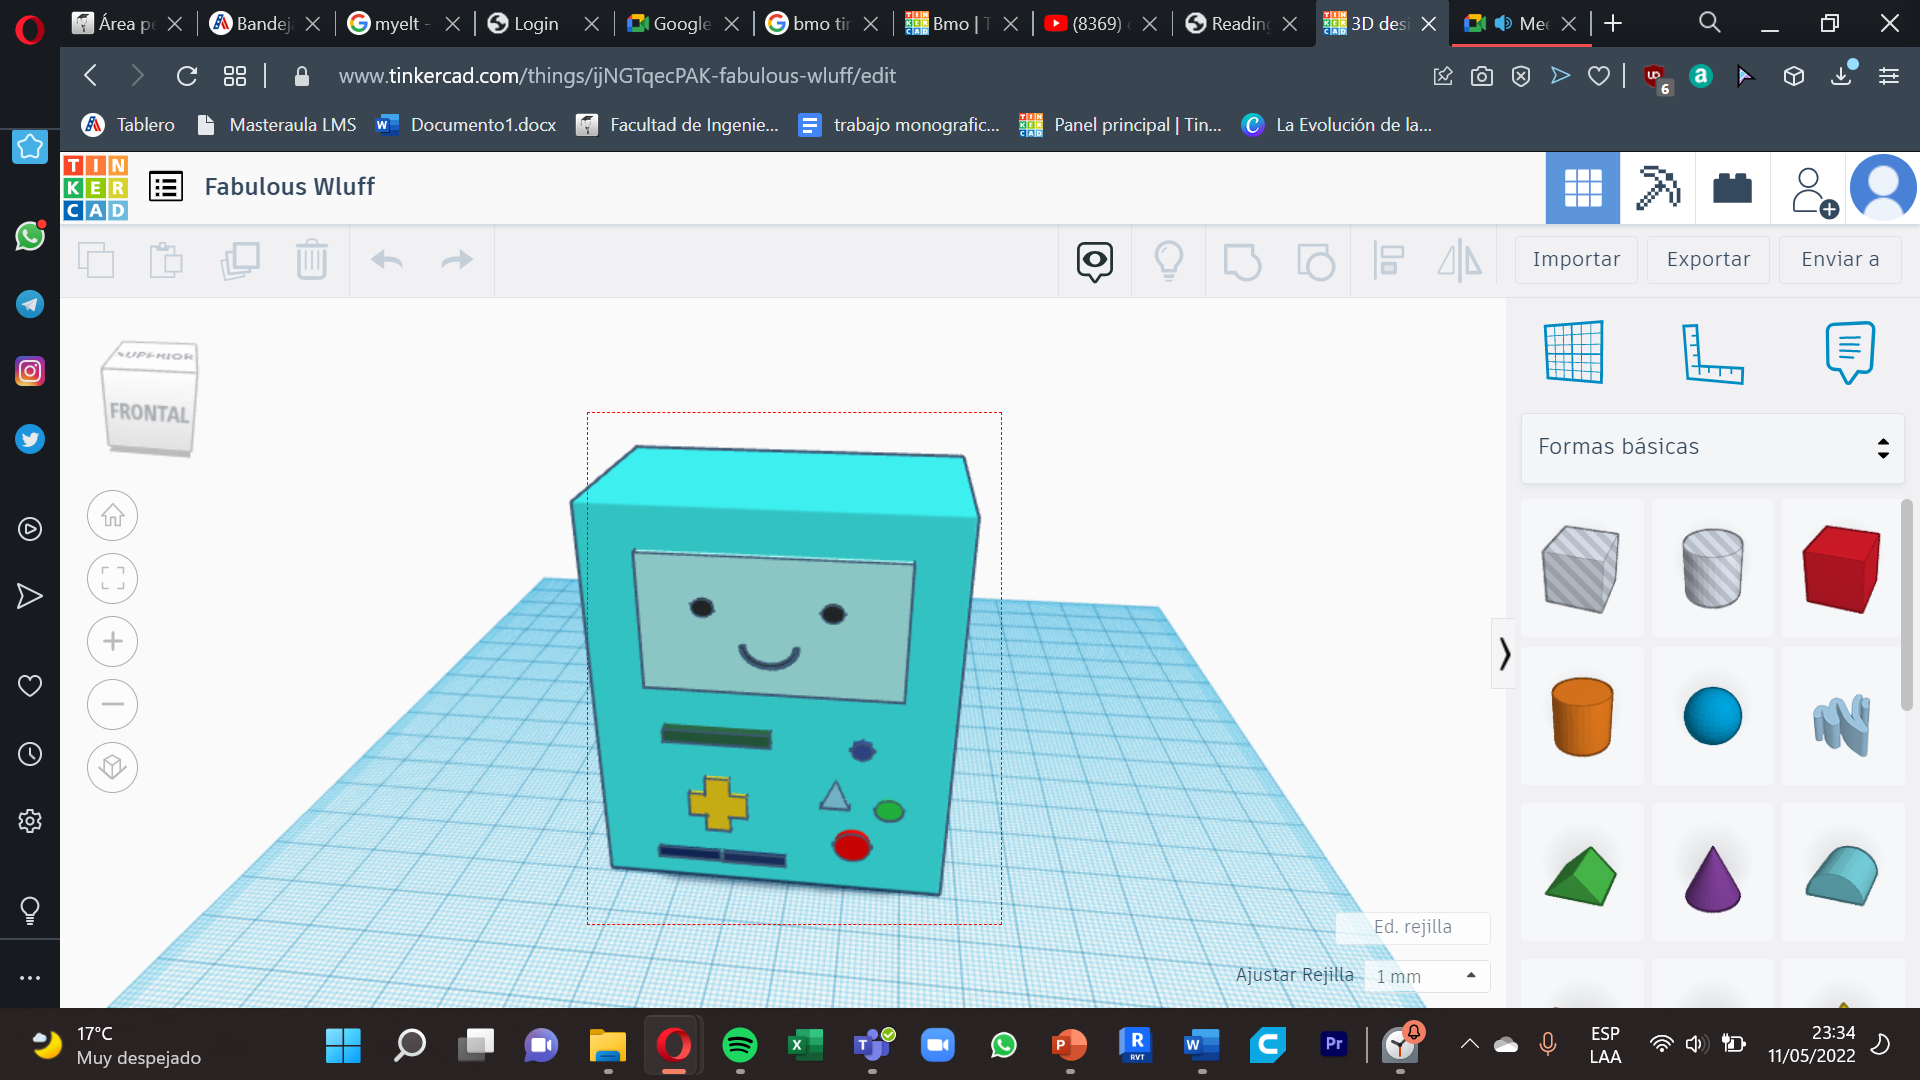The image size is (1920, 1080).
Task: Open WhatsApp in Opera sidebar
Action: [30, 236]
